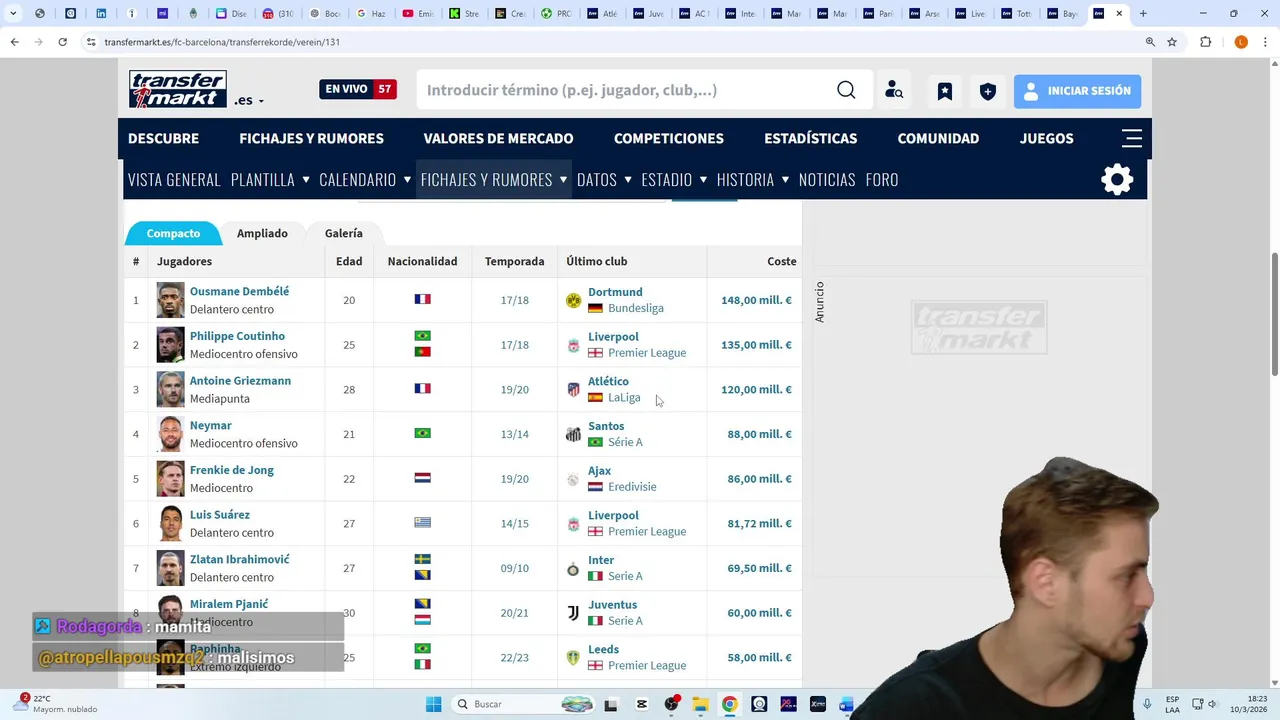Click the shield icon in header
The height and width of the screenshot is (720, 1280).
987,91
